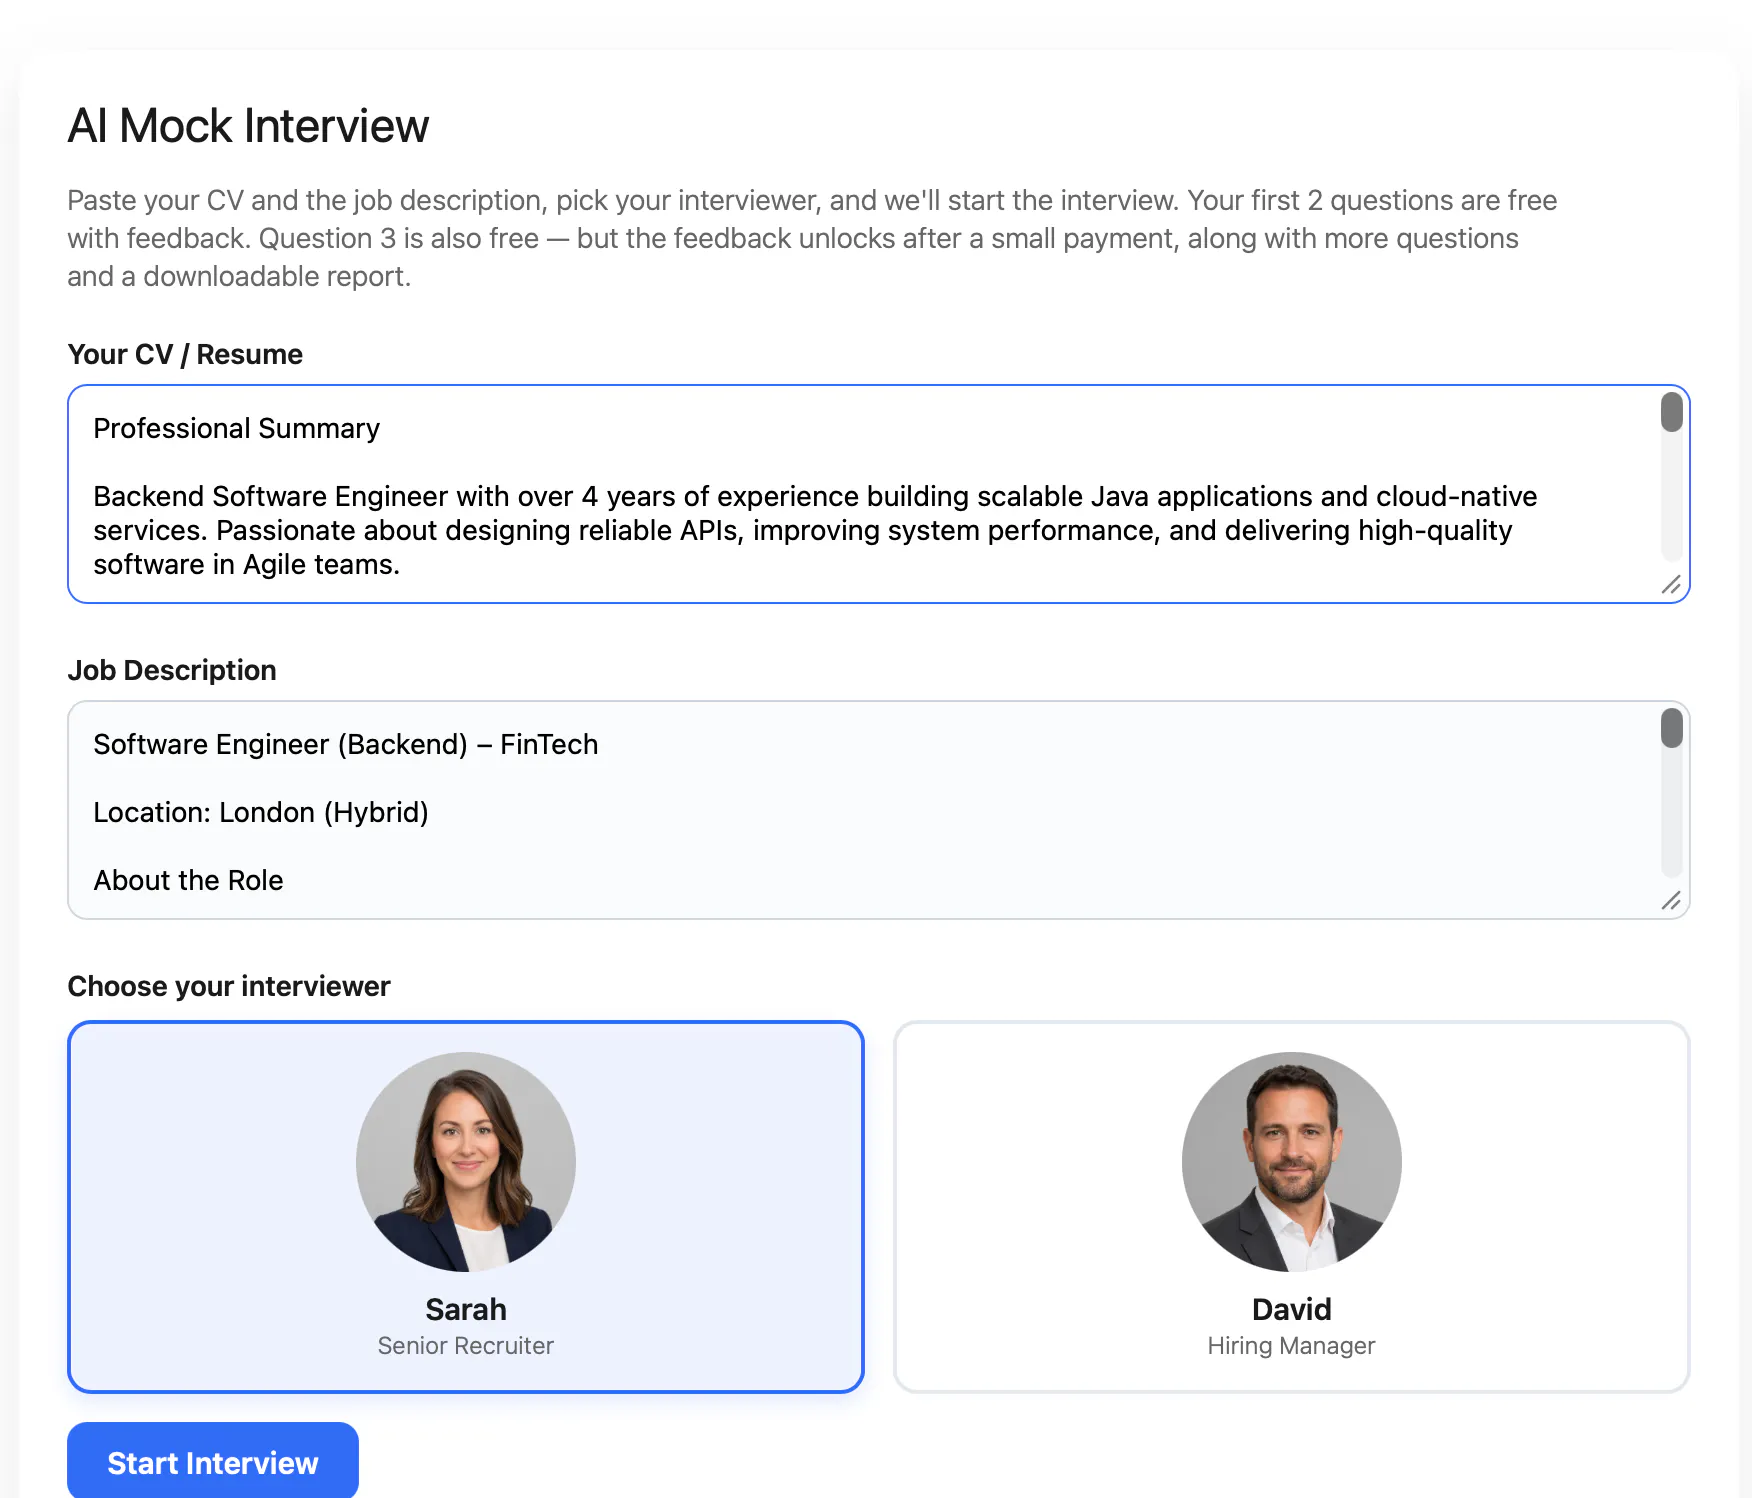This screenshot has height=1498, width=1752.
Task: Click David's profile photo
Action: tap(1292, 1162)
